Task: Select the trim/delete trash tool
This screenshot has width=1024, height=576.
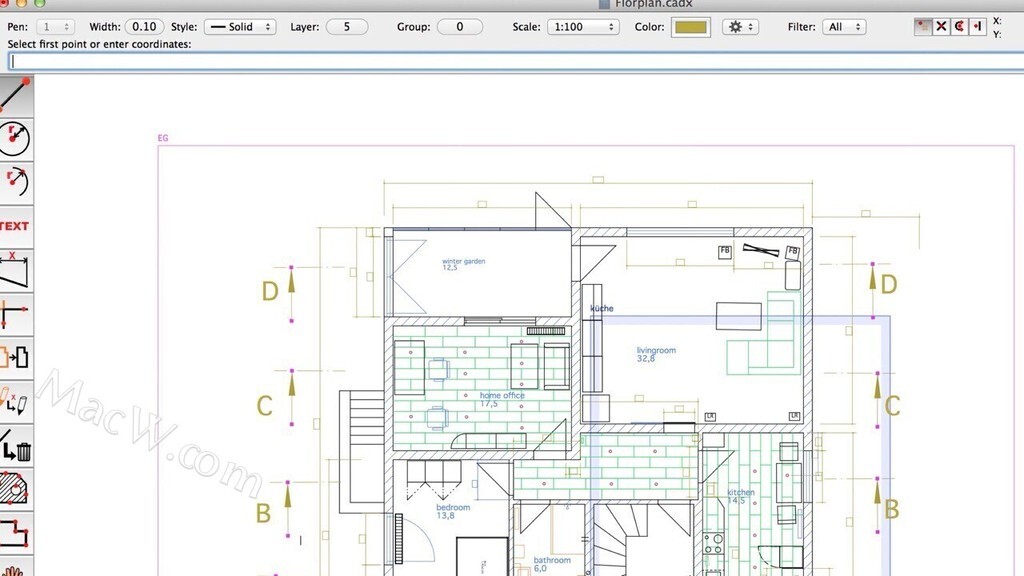Action: click(16, 445)
